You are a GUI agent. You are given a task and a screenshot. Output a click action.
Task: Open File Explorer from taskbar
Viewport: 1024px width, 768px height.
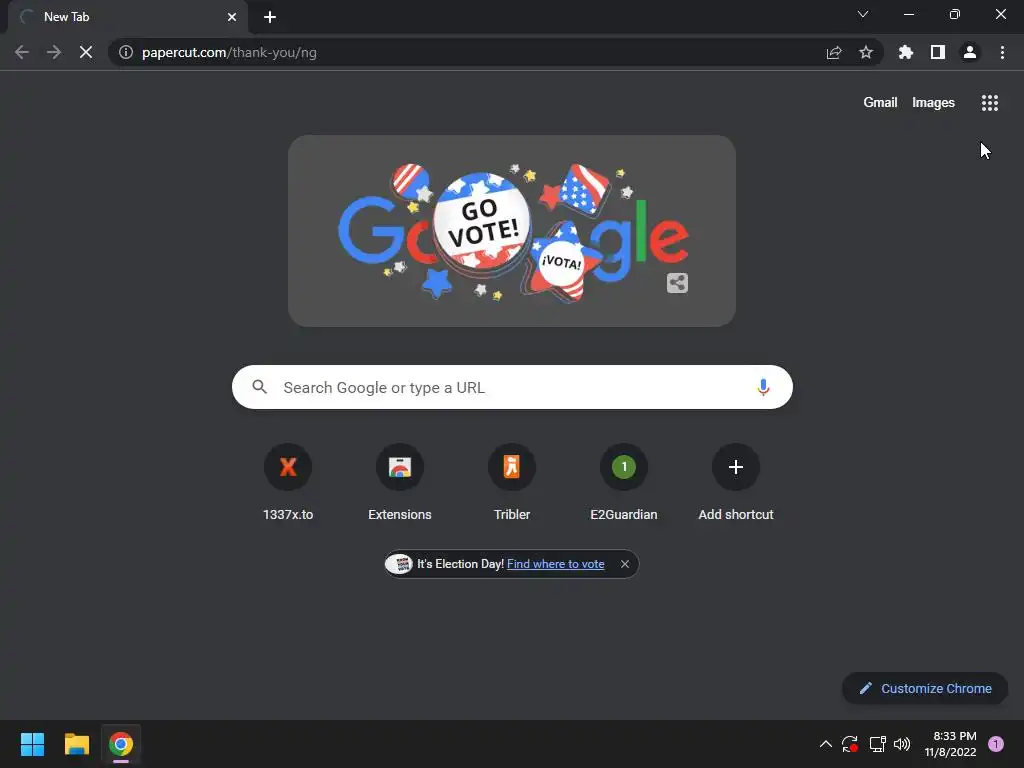point(76,744)
